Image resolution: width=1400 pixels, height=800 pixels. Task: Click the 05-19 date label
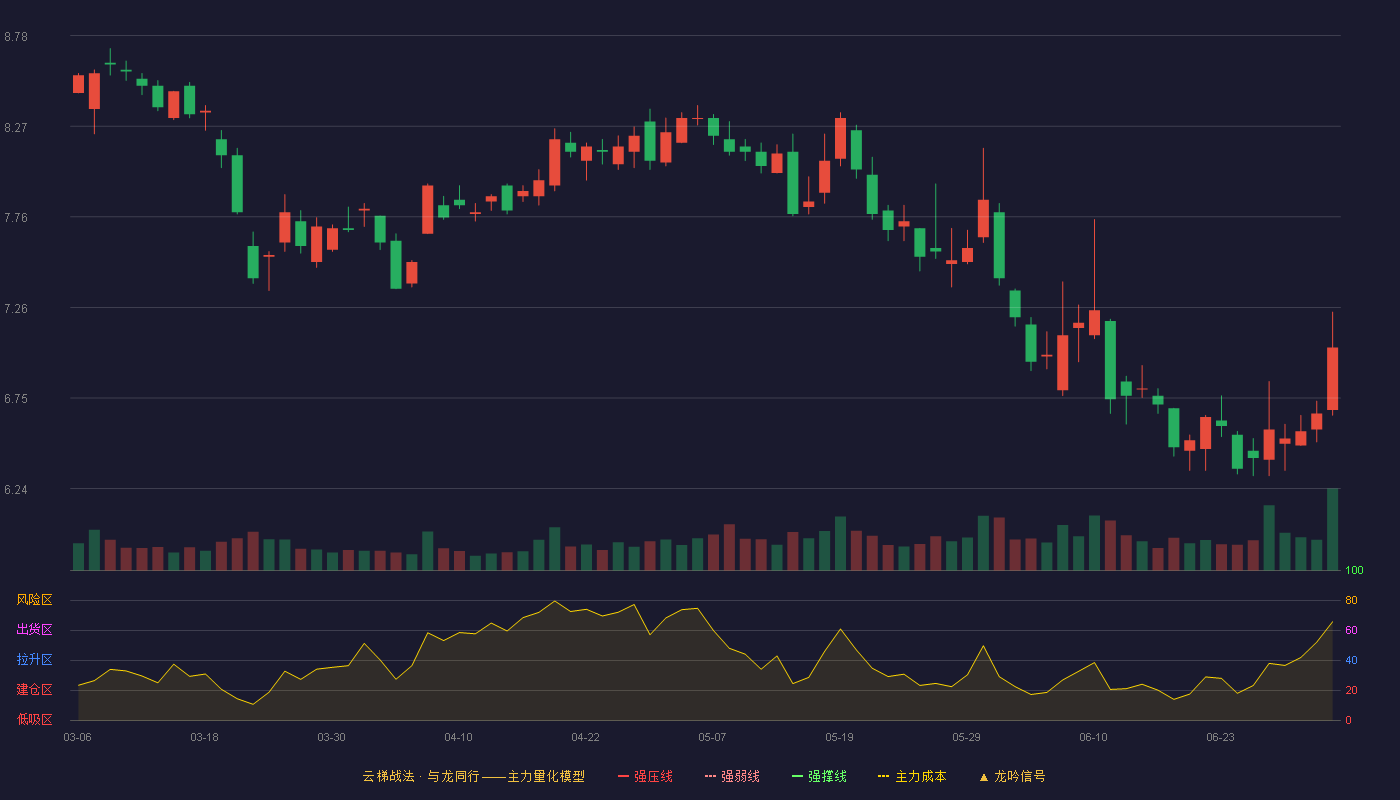tap(839, 737)
